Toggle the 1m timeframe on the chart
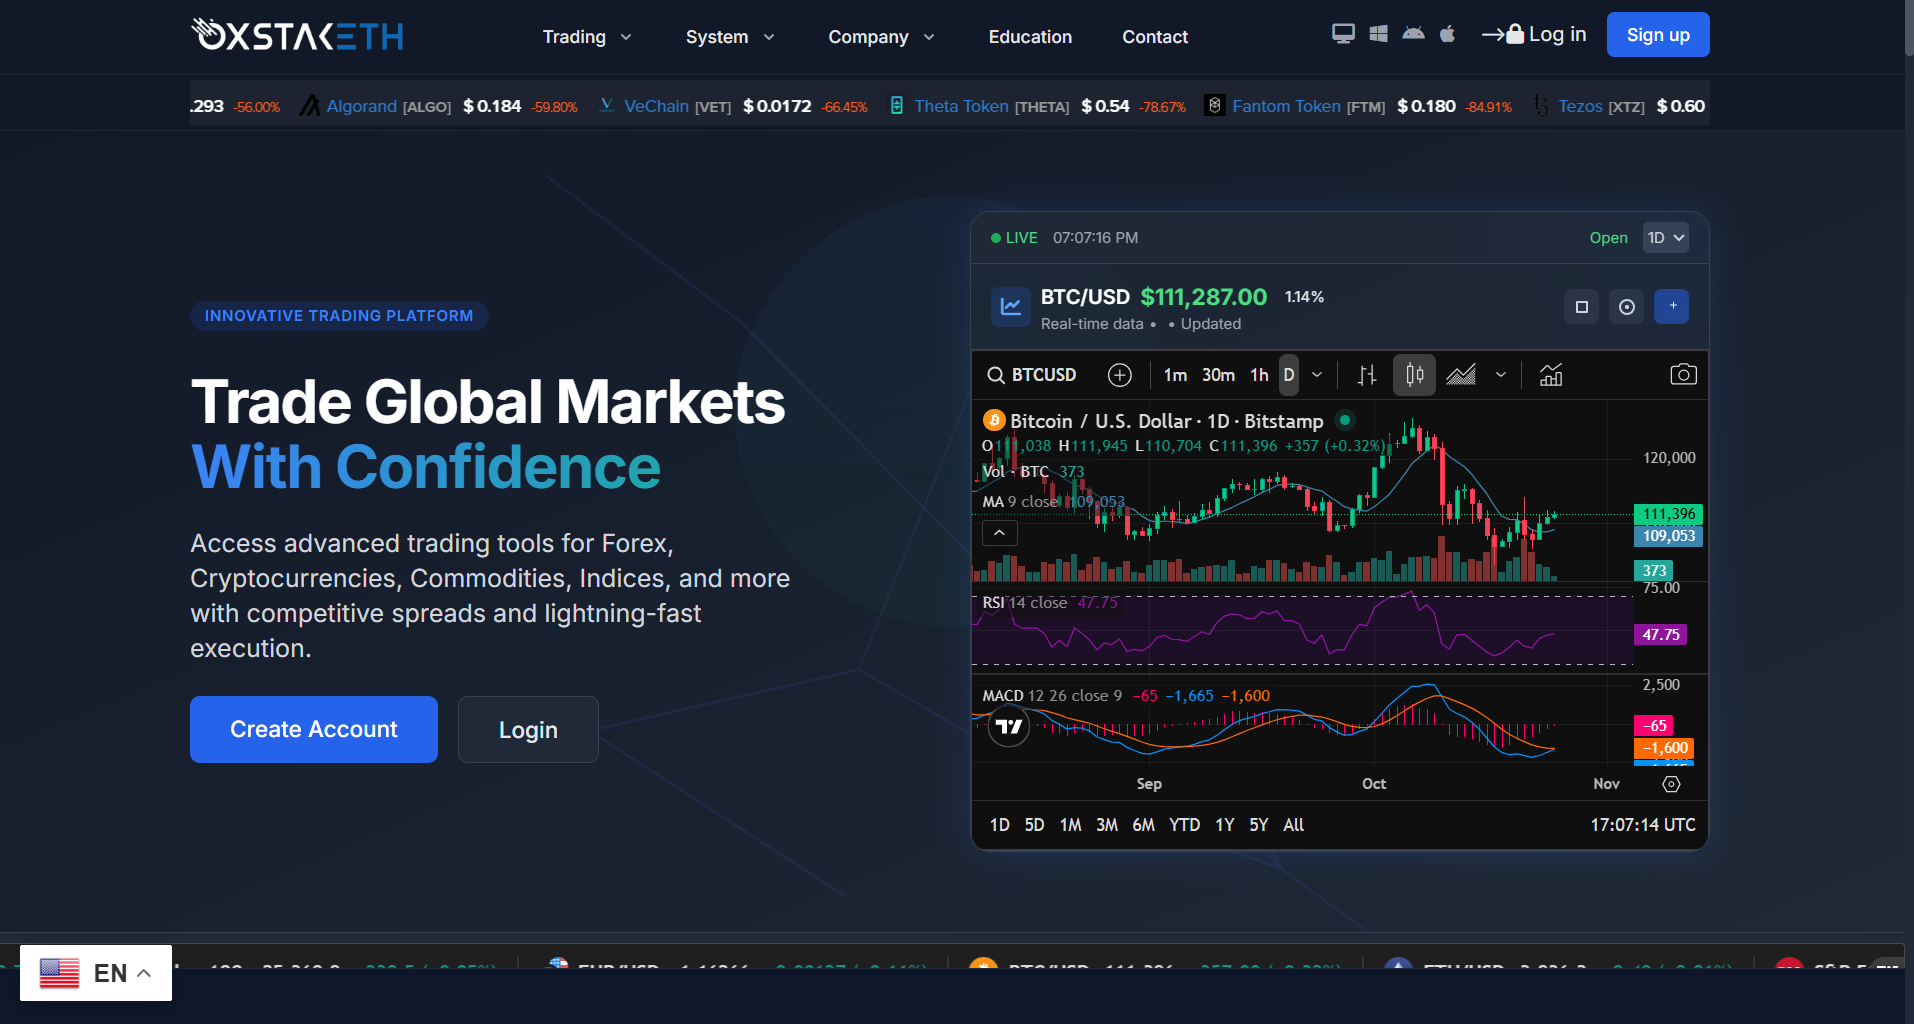 [x=1175, y=375]
